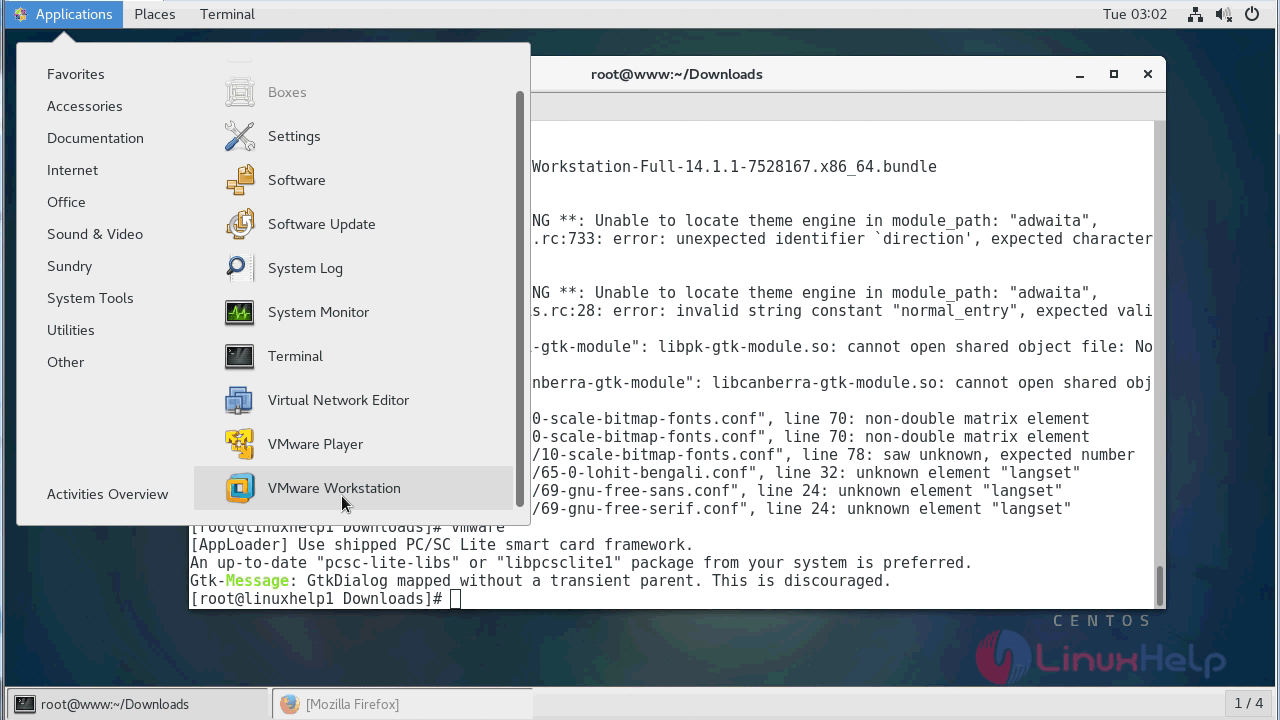Viewport: 1280px width, 720px height.
Task: Click the Software Update label
Action: (x=322, y=224)
